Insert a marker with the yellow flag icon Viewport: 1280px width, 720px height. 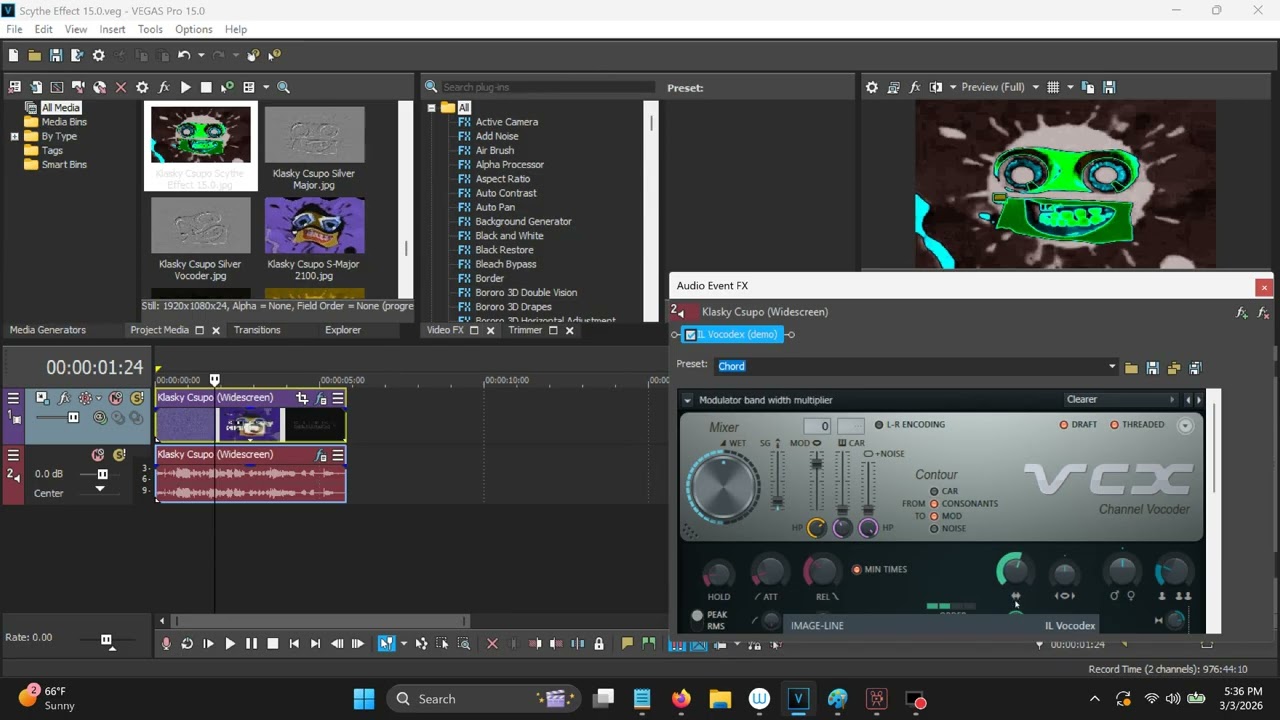pyautogui.click(x=627, y=644)
